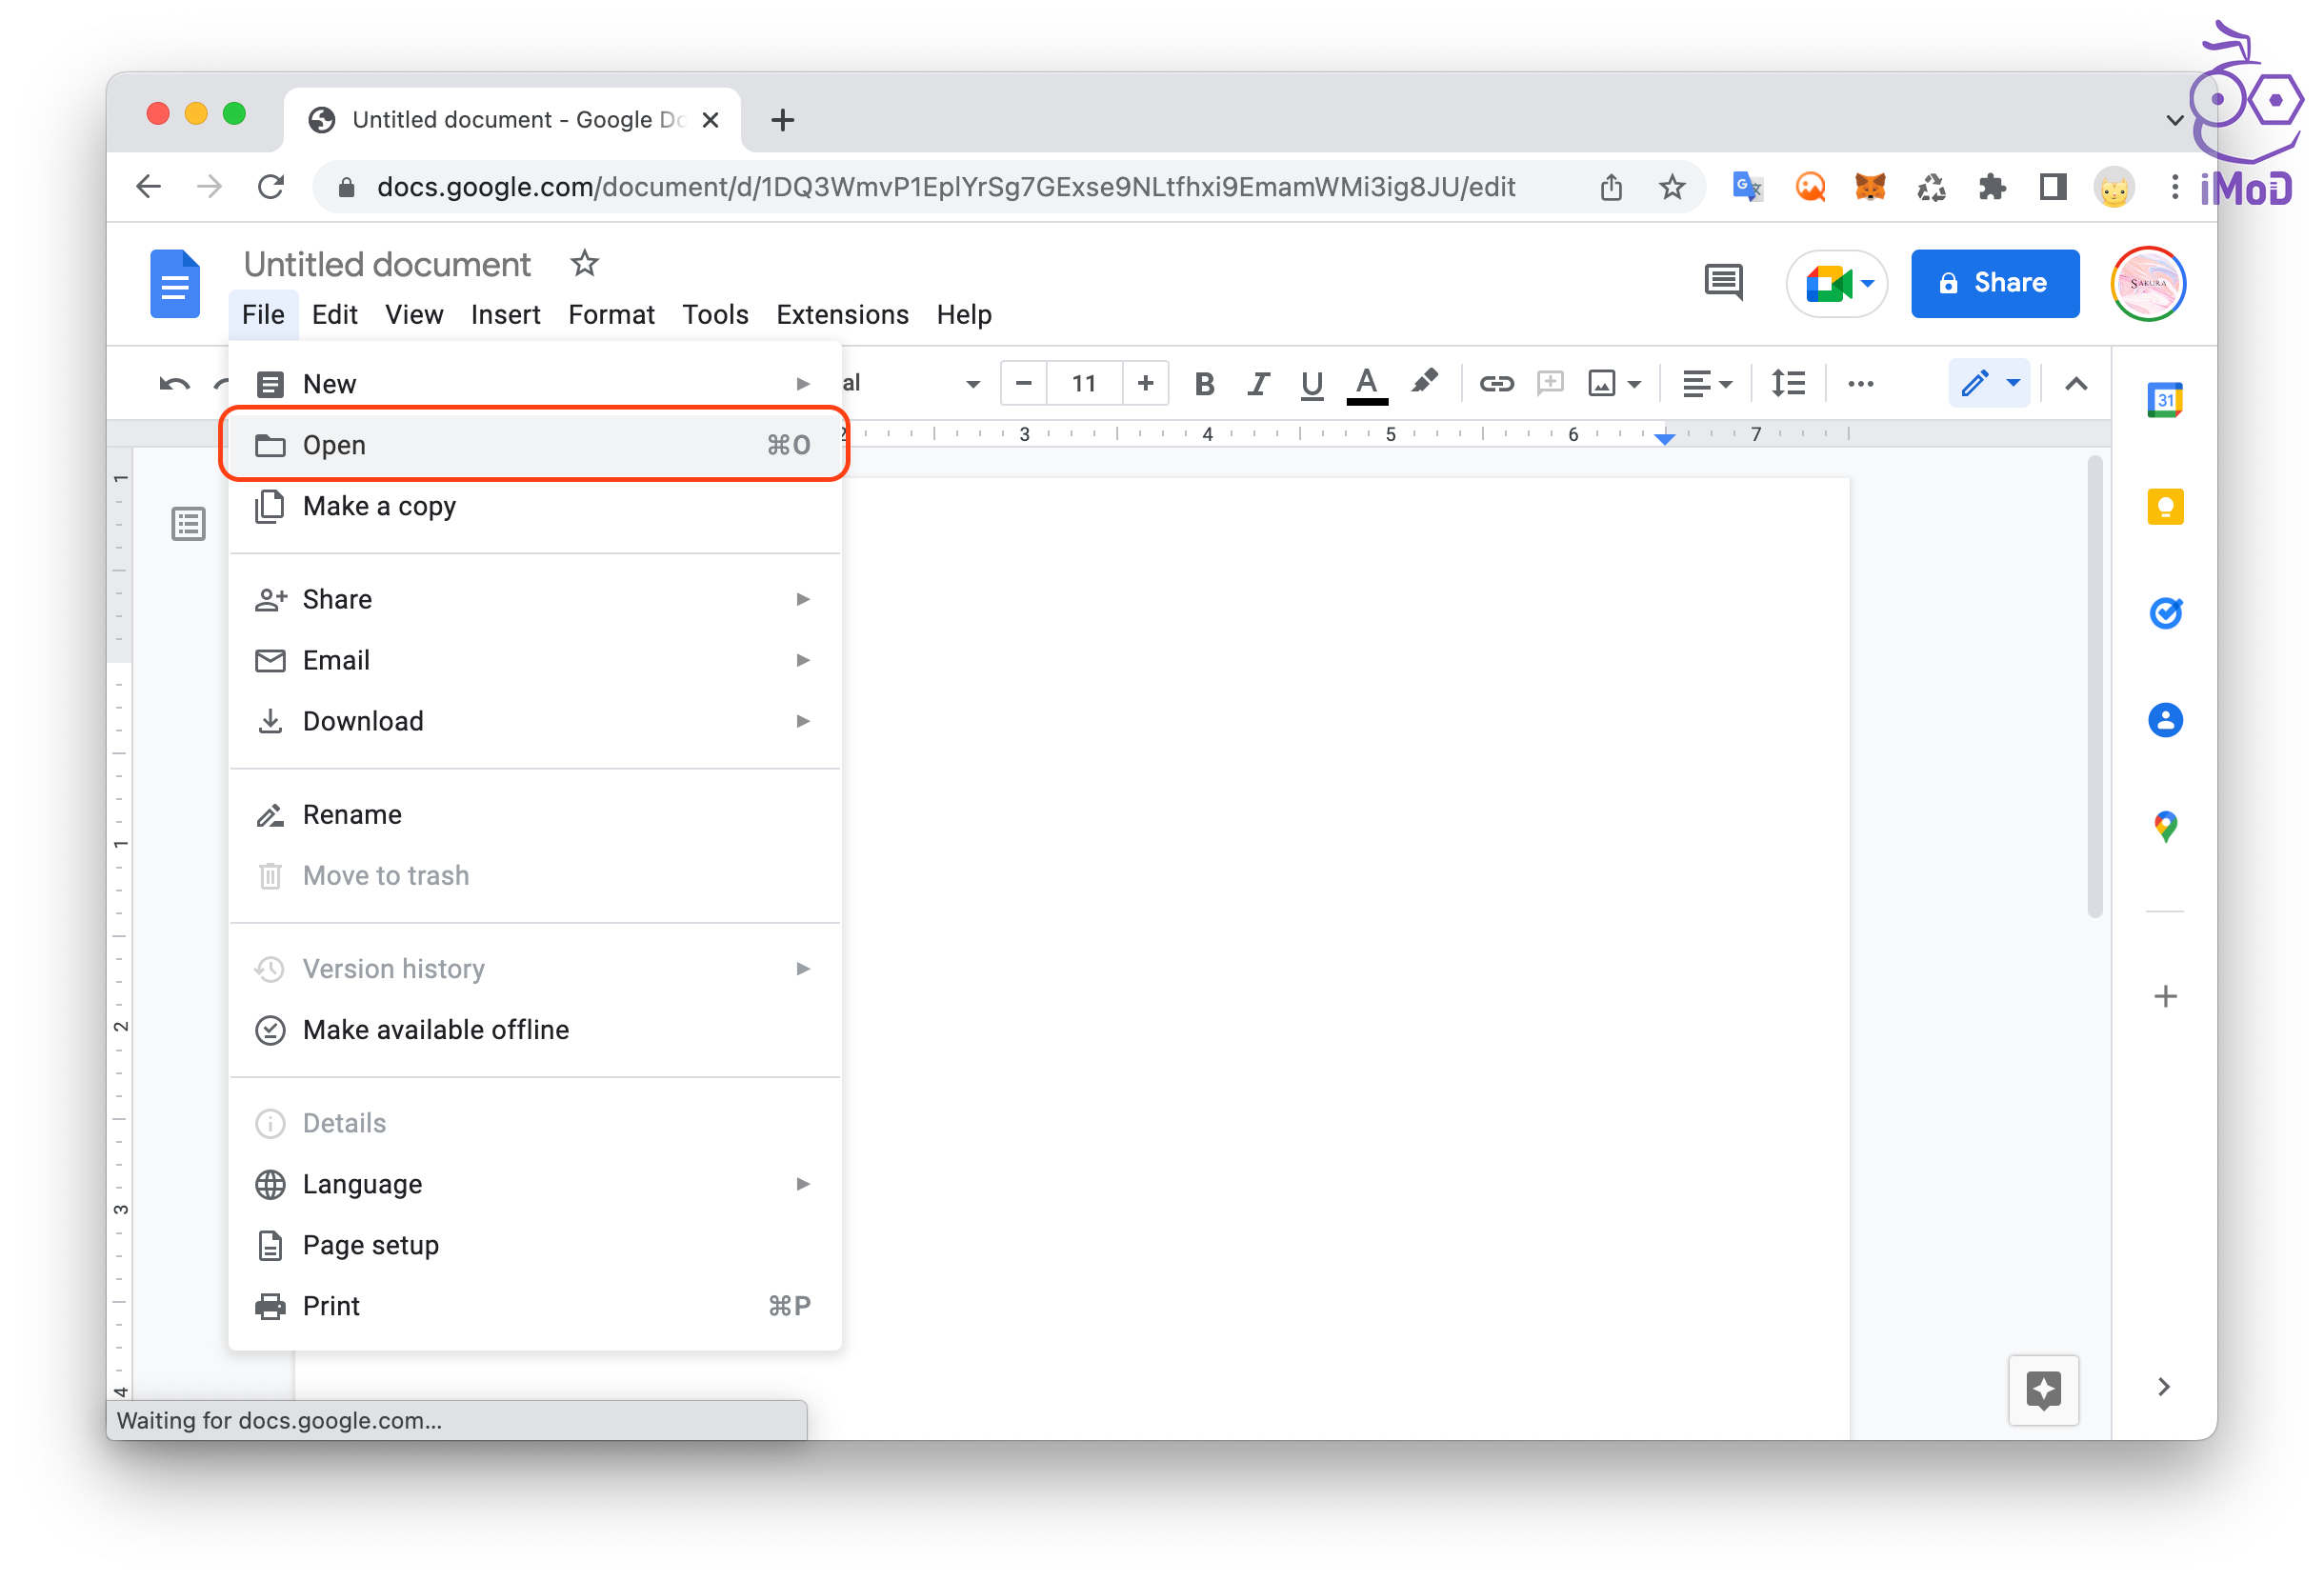Toggle bold formatting
2324x1581 pixels.
tap(1204, 383)
